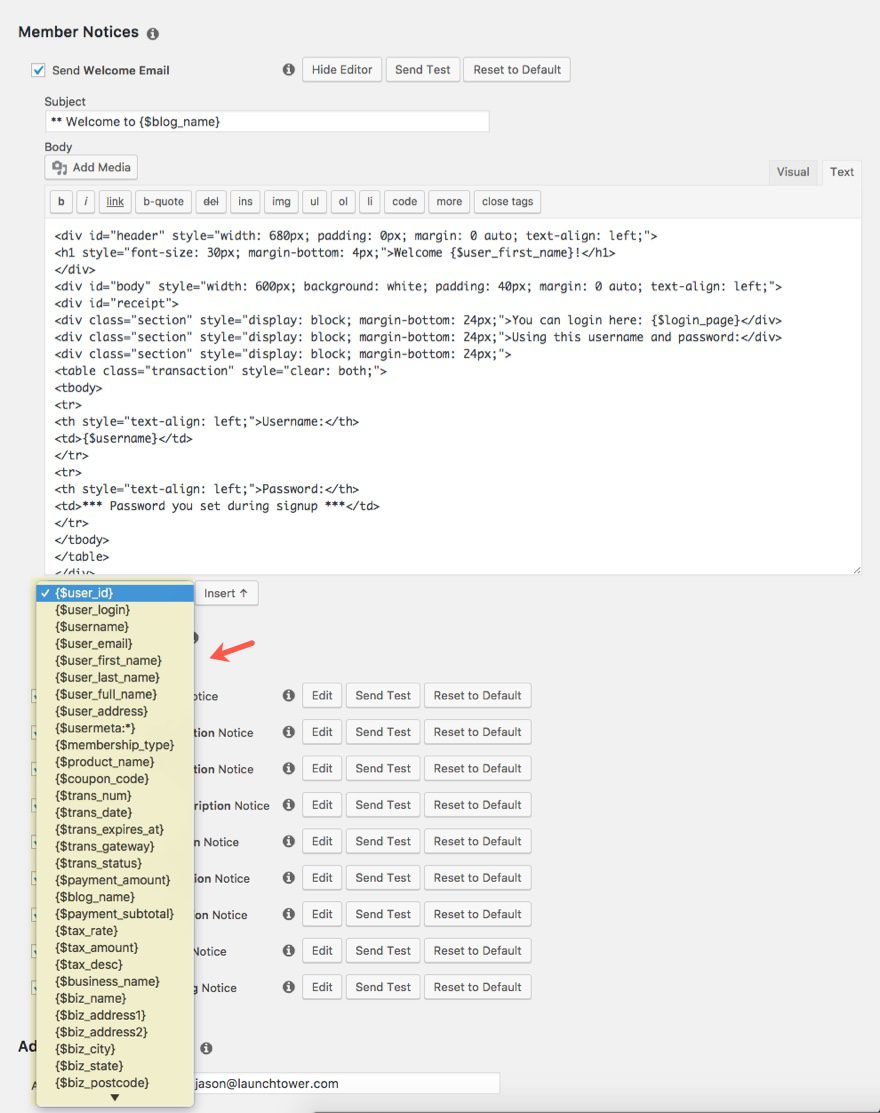Open the Add Media dialog
Image resolution: width=880 pixels, height=1113 pixels.
coord(90,167)
